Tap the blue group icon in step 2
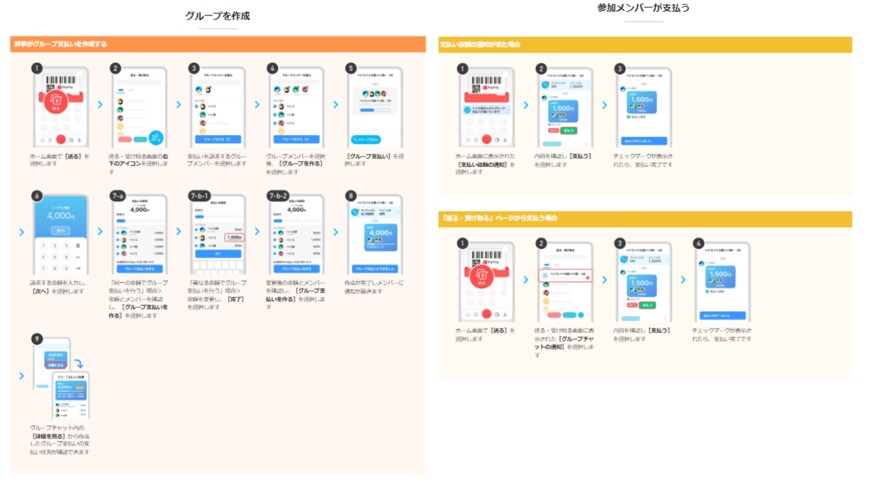Image resolution: width=870 pixels, height=485 pixels. click(157, 138)
